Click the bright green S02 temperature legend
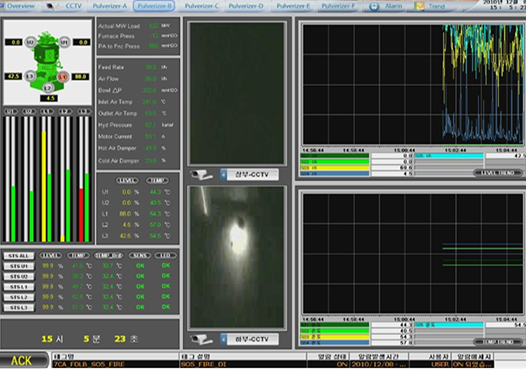Screen dimensions: 526x369 coord(334,331)
